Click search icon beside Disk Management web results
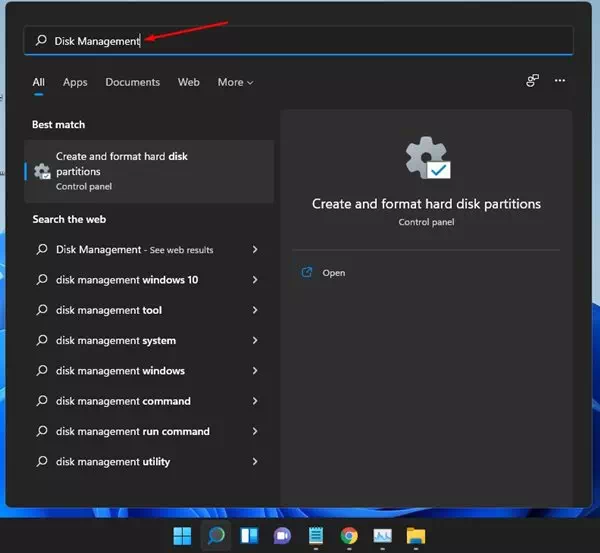This screenshot has width=600, height=553. coord(42,249)
